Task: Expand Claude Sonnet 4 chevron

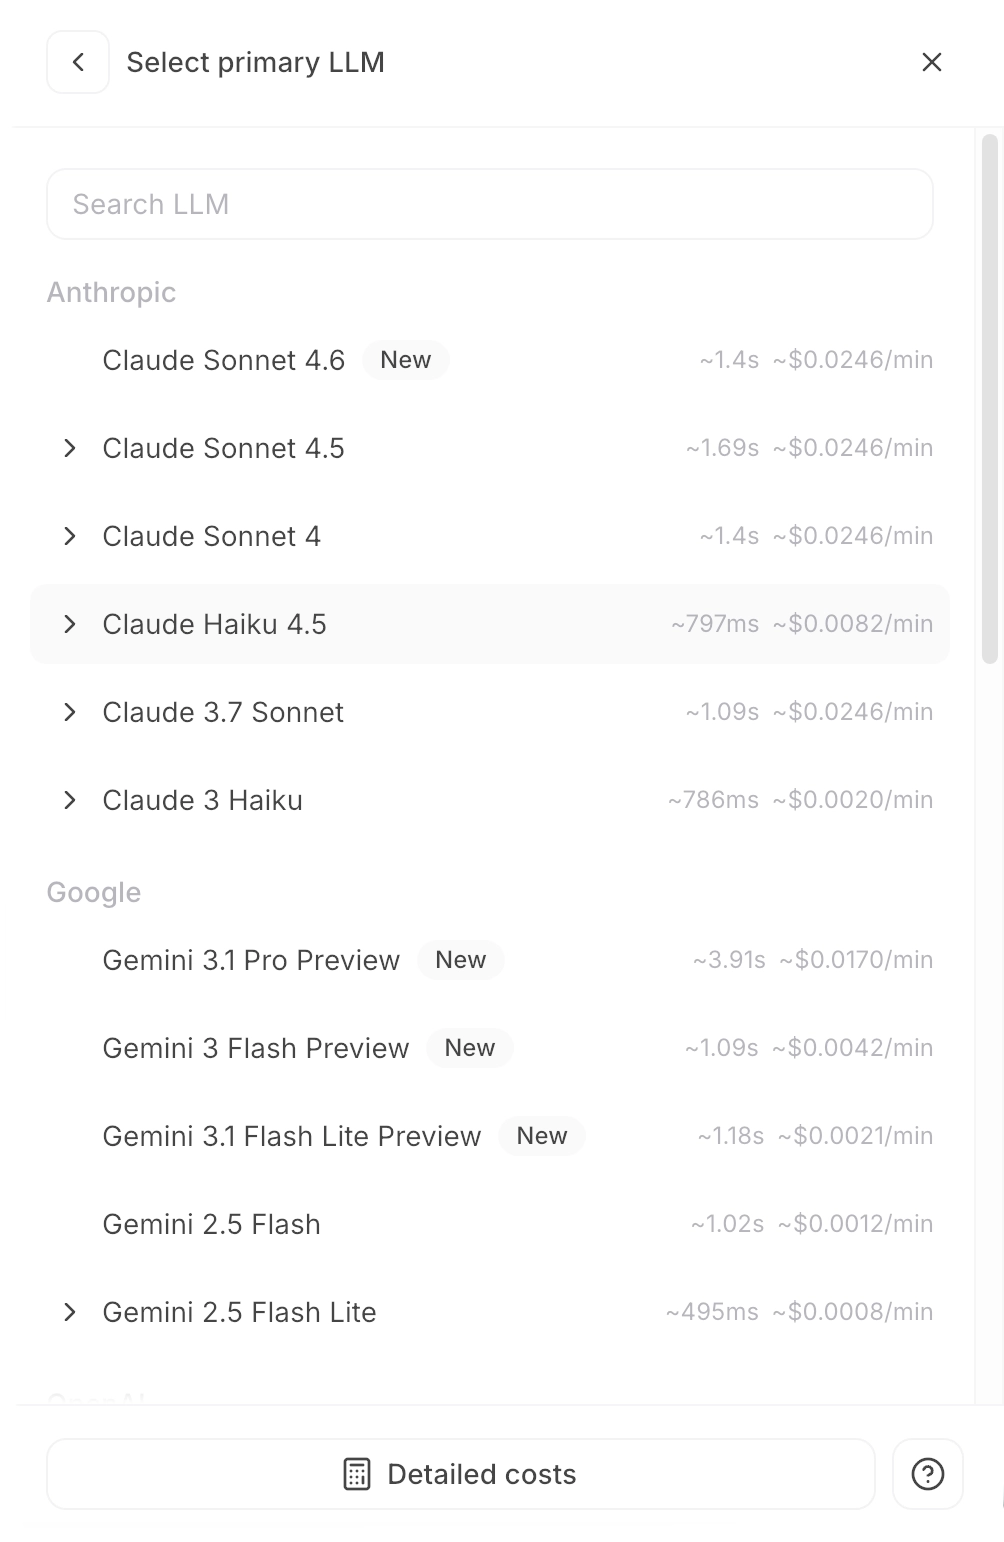Action: coord(69,536)
